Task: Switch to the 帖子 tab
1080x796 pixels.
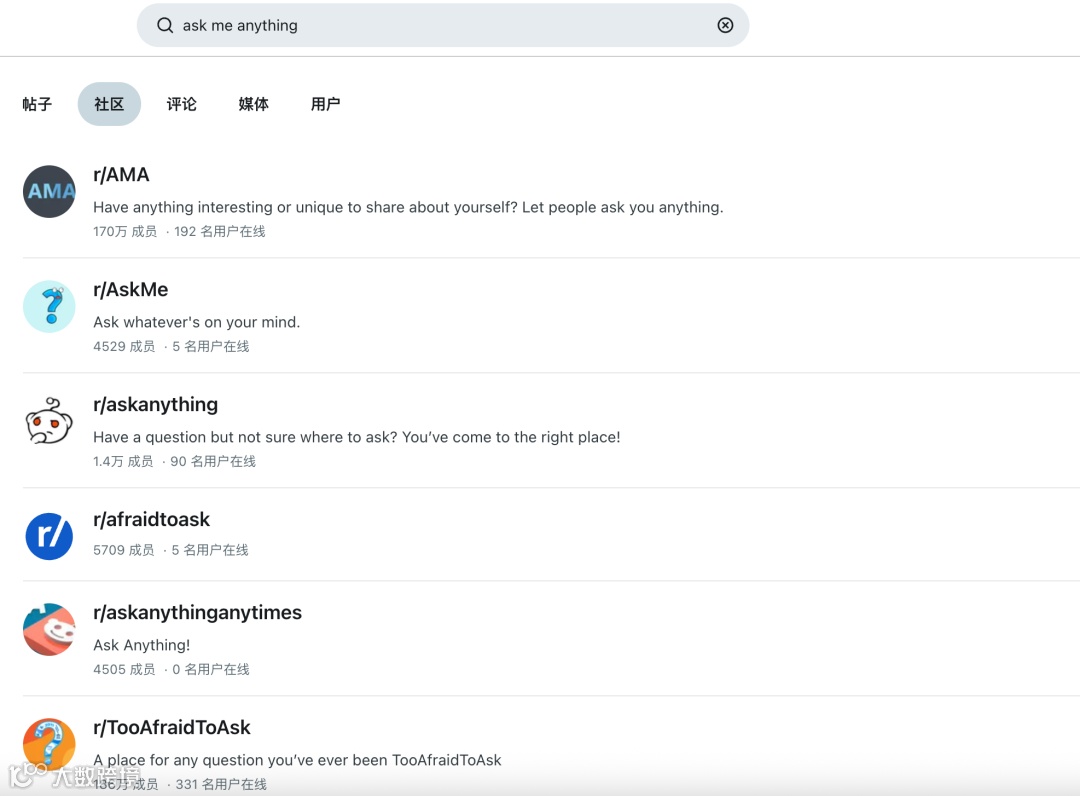Action: (x=37, y=104)
